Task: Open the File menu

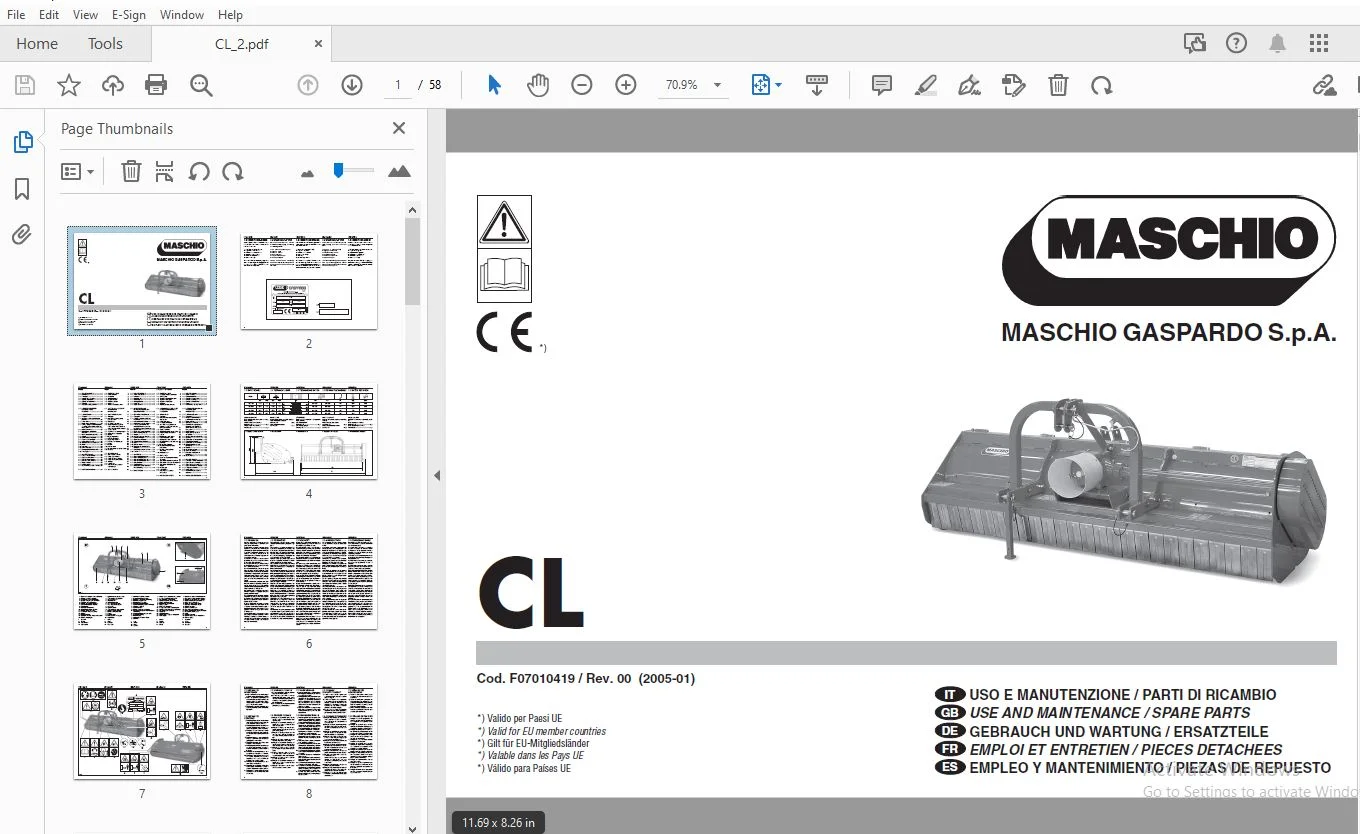Action: coord(16,15)
